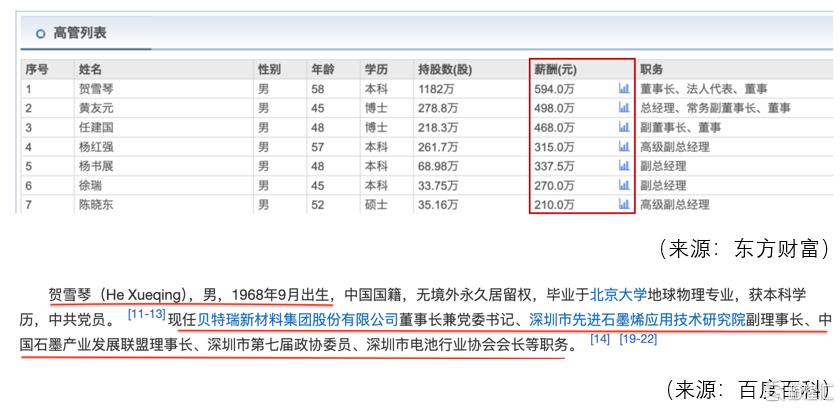Click 高级副总经理 in 陈晓东's row
Screen dimensions: 840x408
(674, 205)
